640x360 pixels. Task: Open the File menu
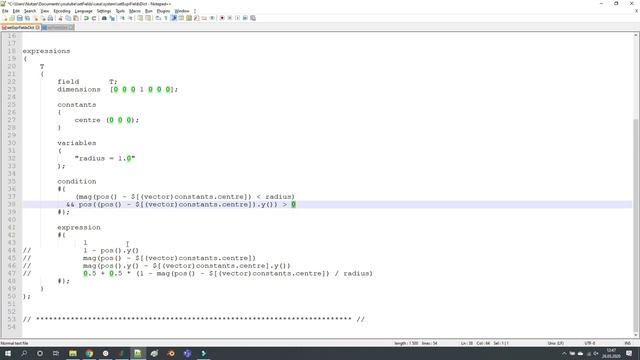[x=5, y=11]
